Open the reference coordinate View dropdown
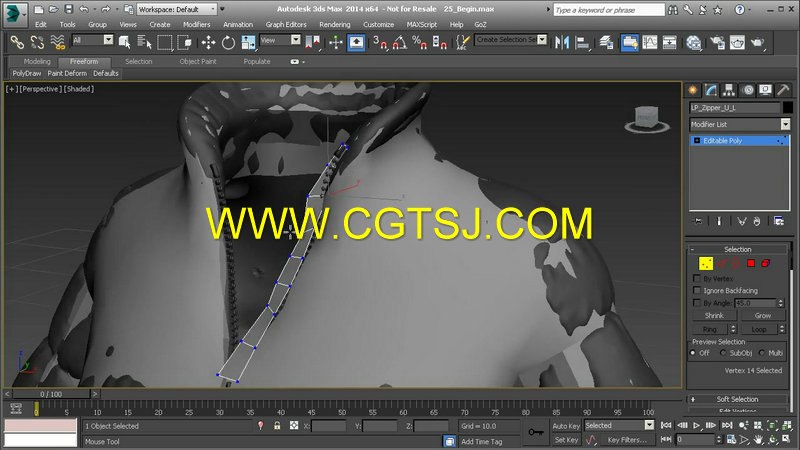Screen dimensions: 800x450 pos(280,40)
